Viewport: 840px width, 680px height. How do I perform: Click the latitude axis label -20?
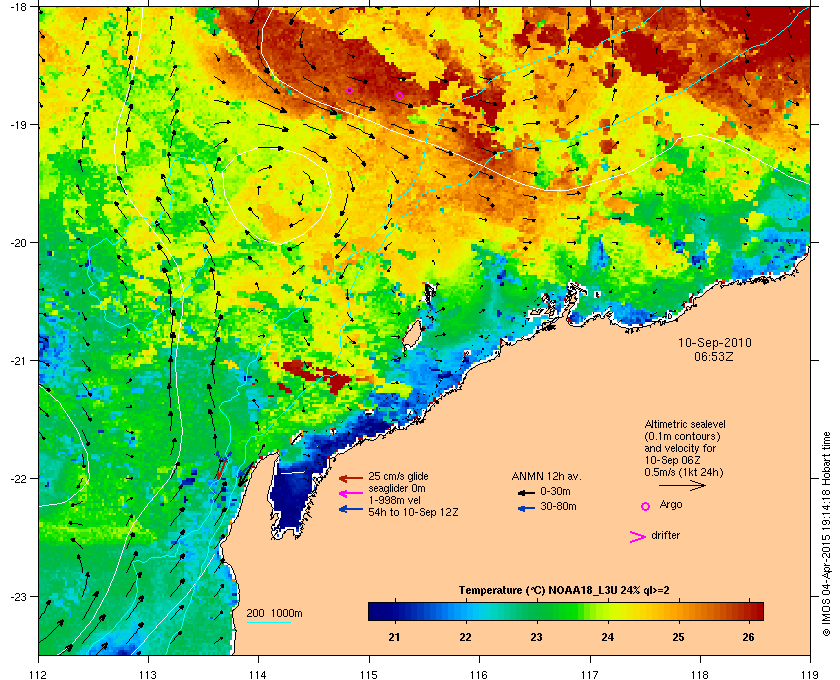(x=19, y=243)
